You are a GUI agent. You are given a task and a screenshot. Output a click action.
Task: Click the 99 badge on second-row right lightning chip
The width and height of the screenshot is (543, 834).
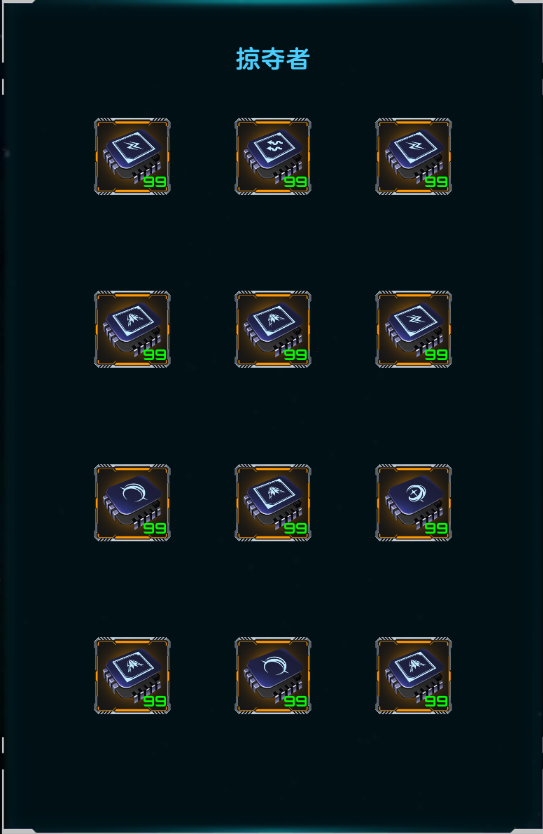tap(436, 355)
